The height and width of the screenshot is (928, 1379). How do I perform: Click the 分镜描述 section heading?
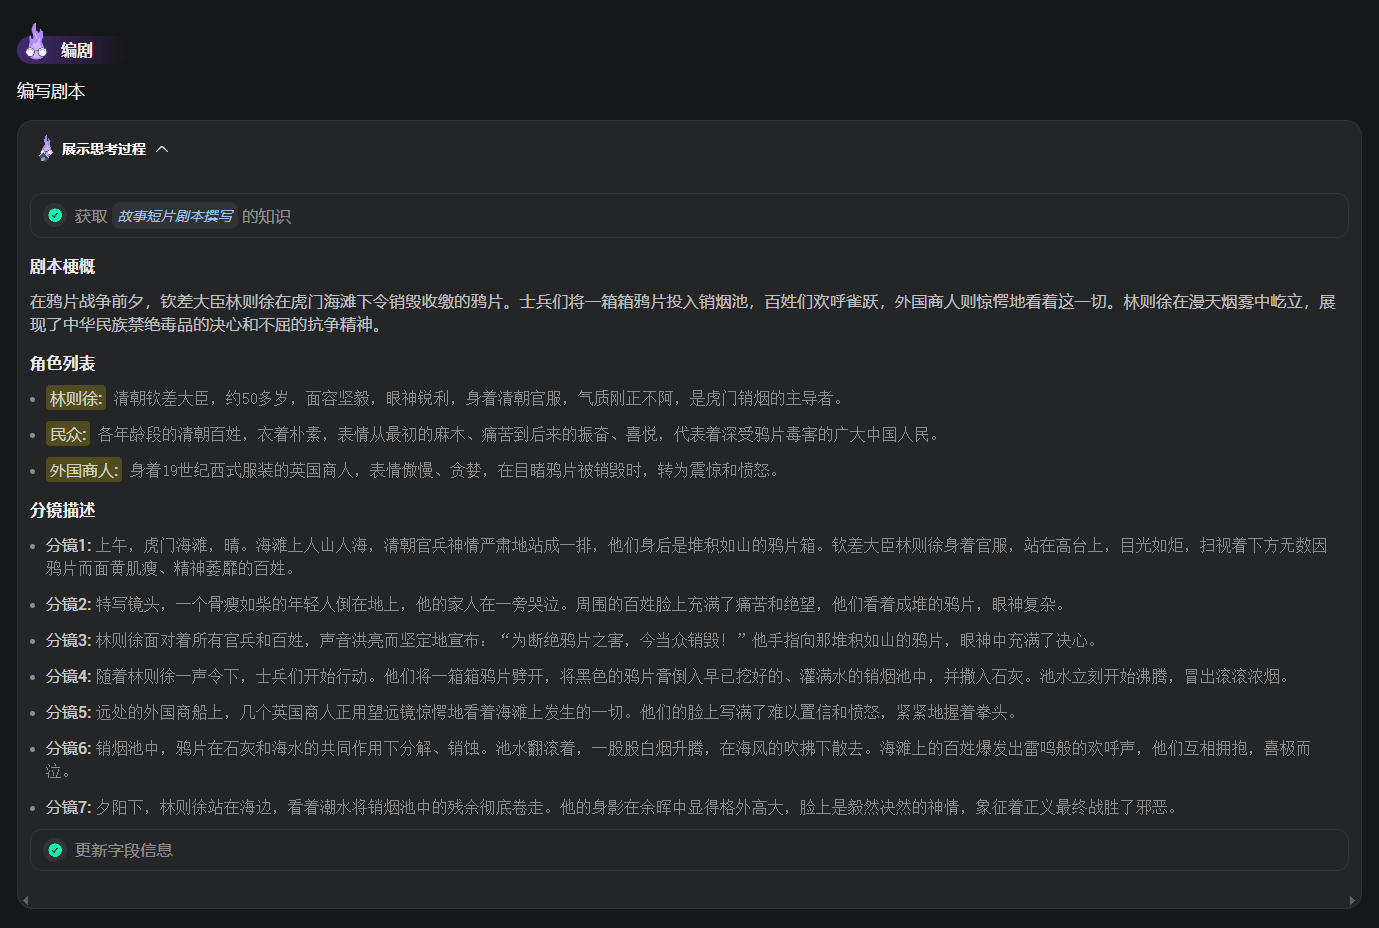pos(62,510)
